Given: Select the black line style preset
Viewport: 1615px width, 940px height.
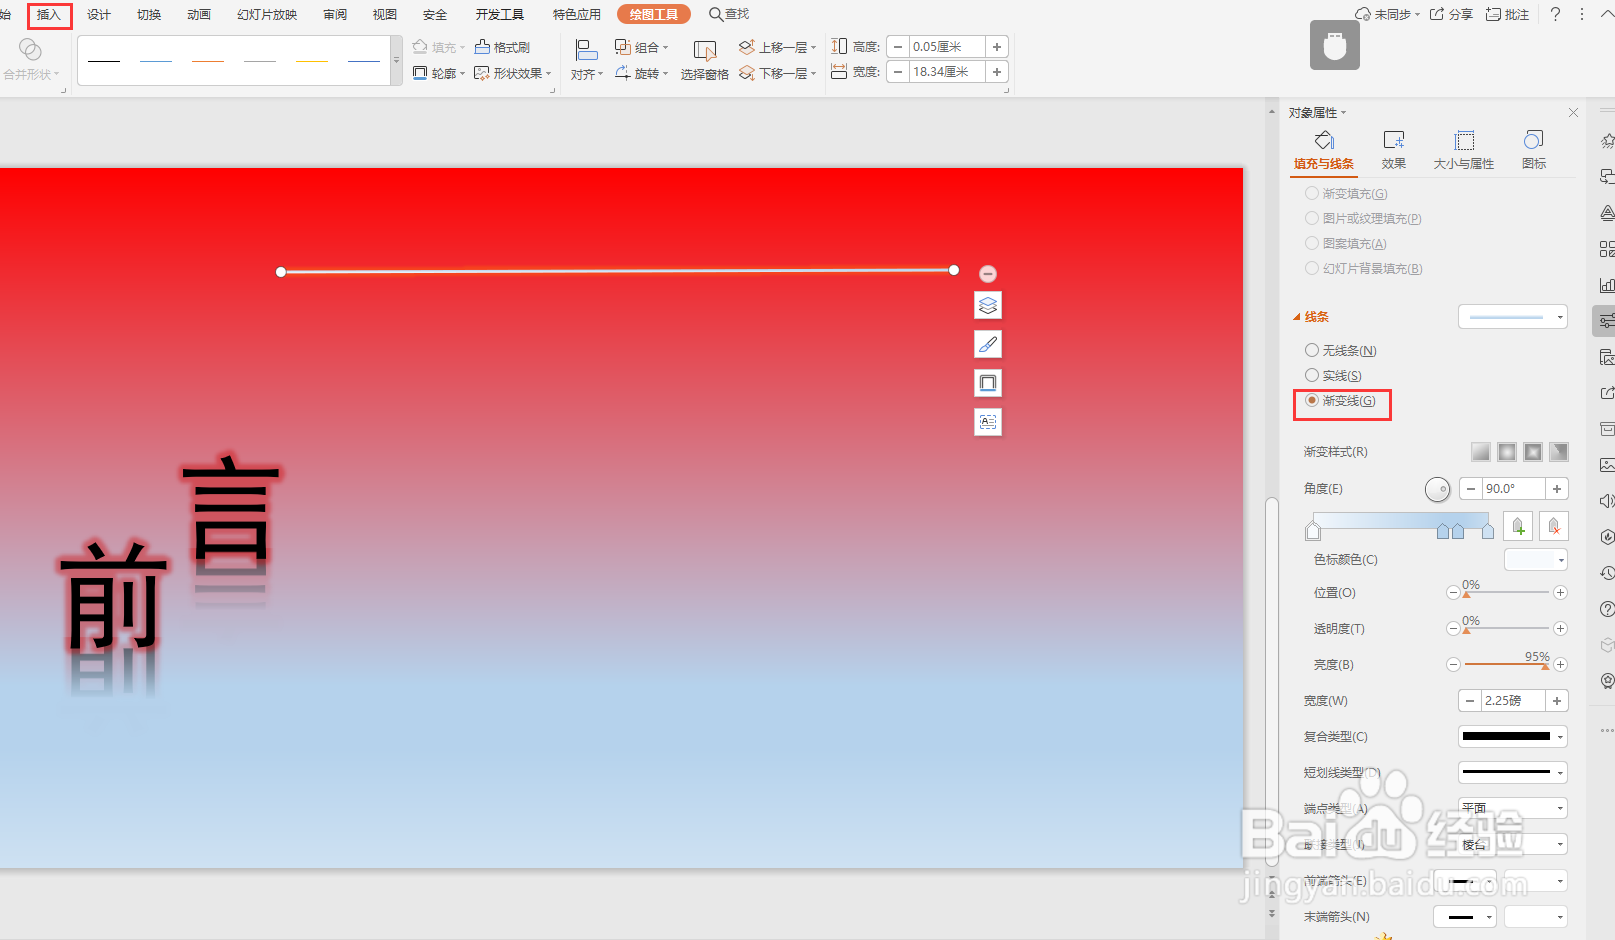Looking at the screenshot, I should coord(104,61).
